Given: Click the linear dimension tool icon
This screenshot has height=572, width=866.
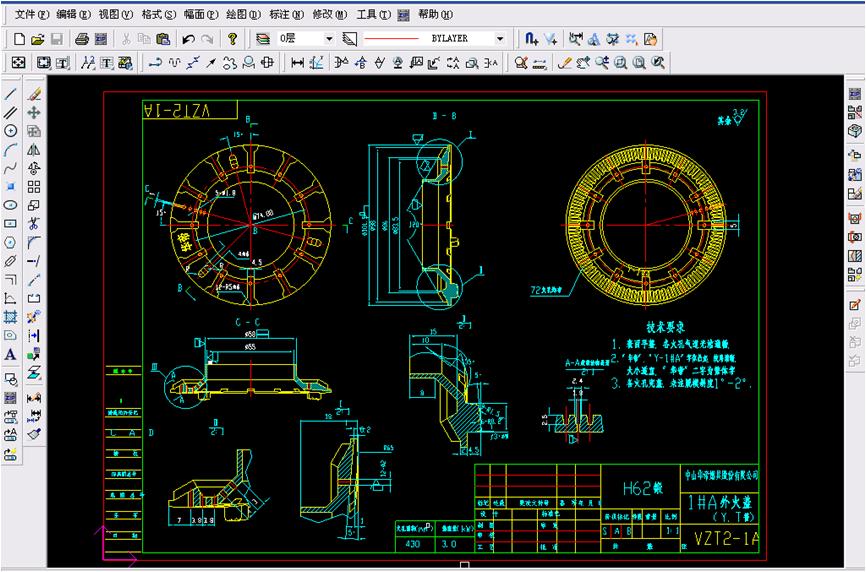Looking at the screenshot, I should coord(297,63).
